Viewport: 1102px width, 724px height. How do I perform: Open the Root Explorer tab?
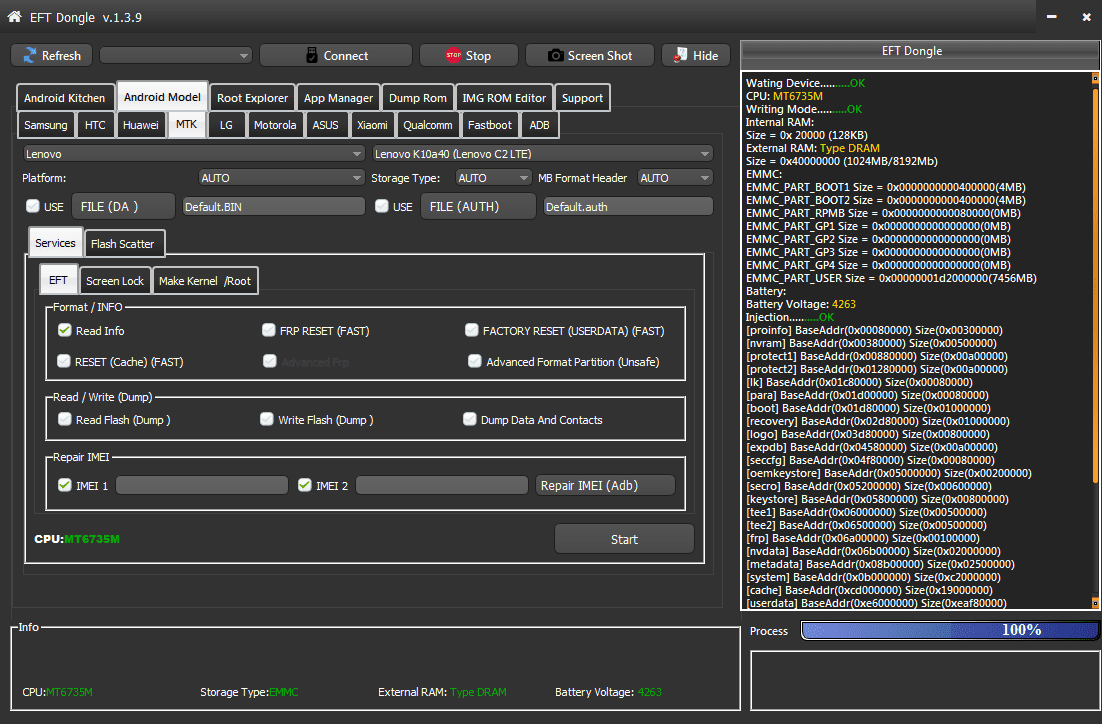[252, 98]
